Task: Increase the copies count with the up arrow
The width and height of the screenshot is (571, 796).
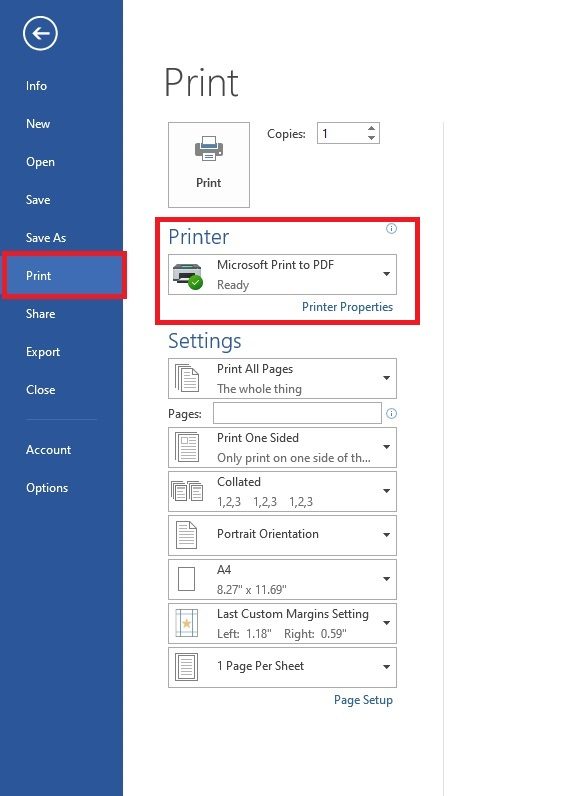Action: pos(372,128)
